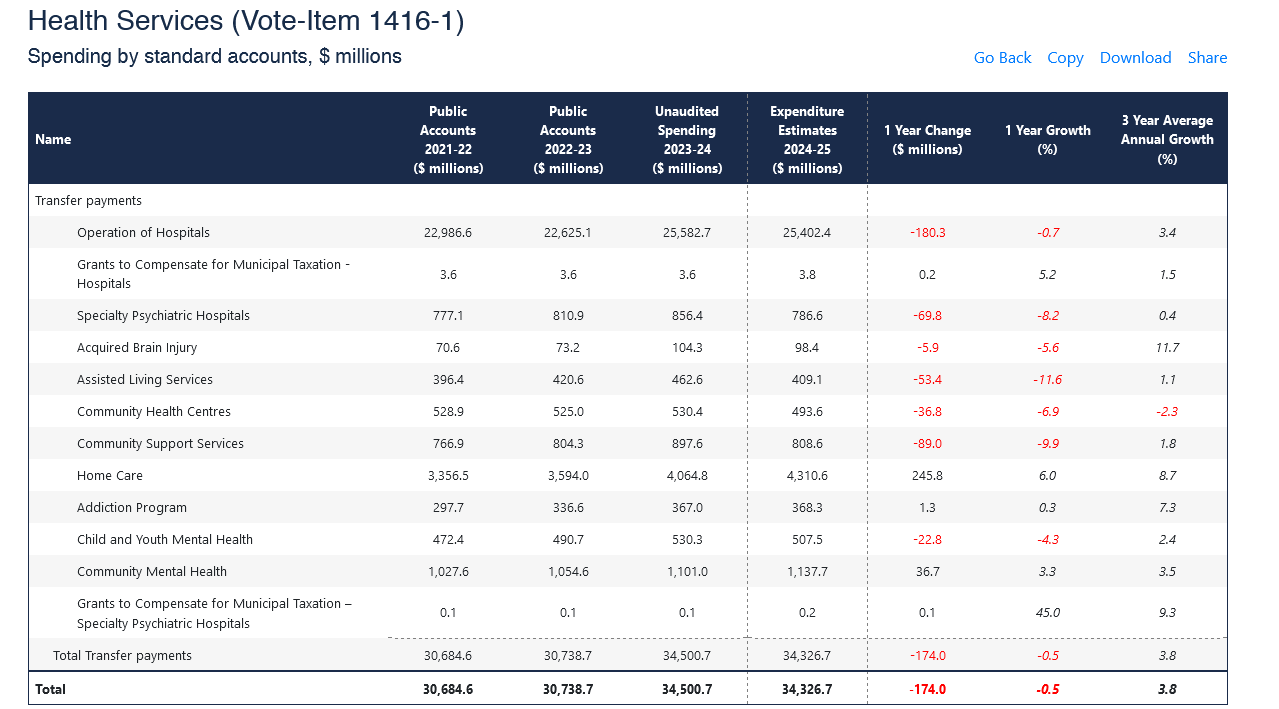This screenshot has height=709, width=1279.
Task: Sort by the Name column header
Action: pyautogui.click(x=53, y=139)
